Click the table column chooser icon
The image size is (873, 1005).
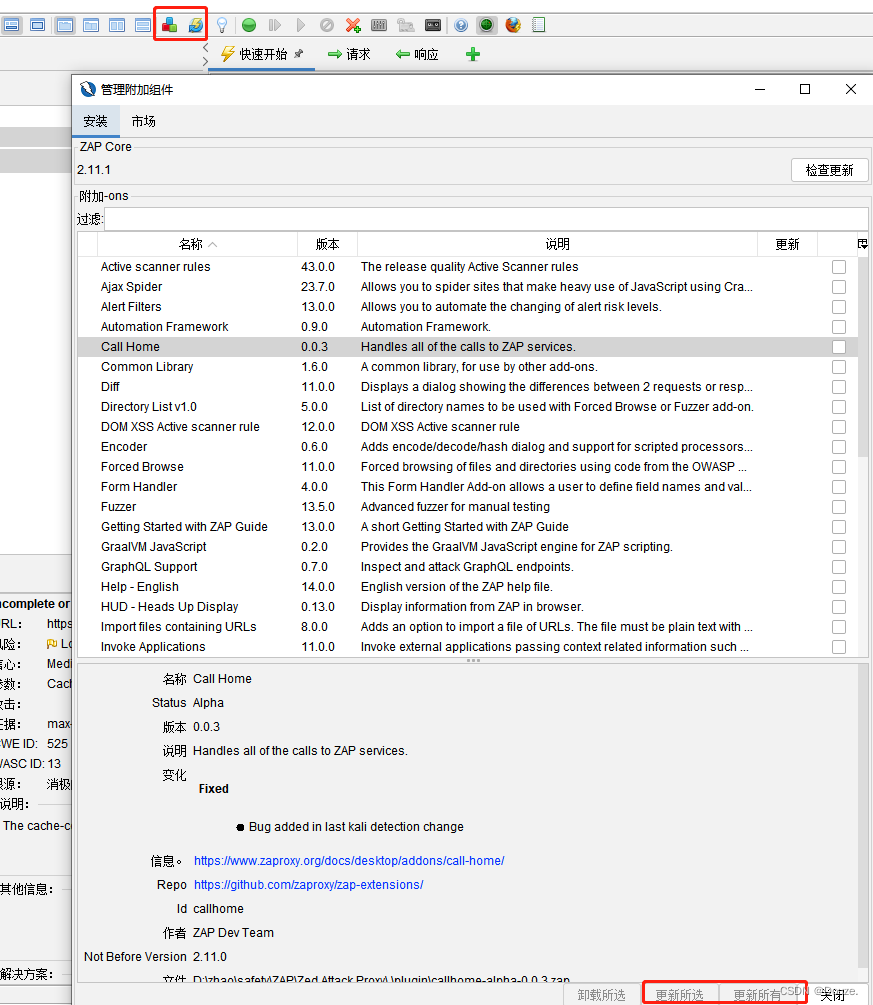click(x=863, y=244)
